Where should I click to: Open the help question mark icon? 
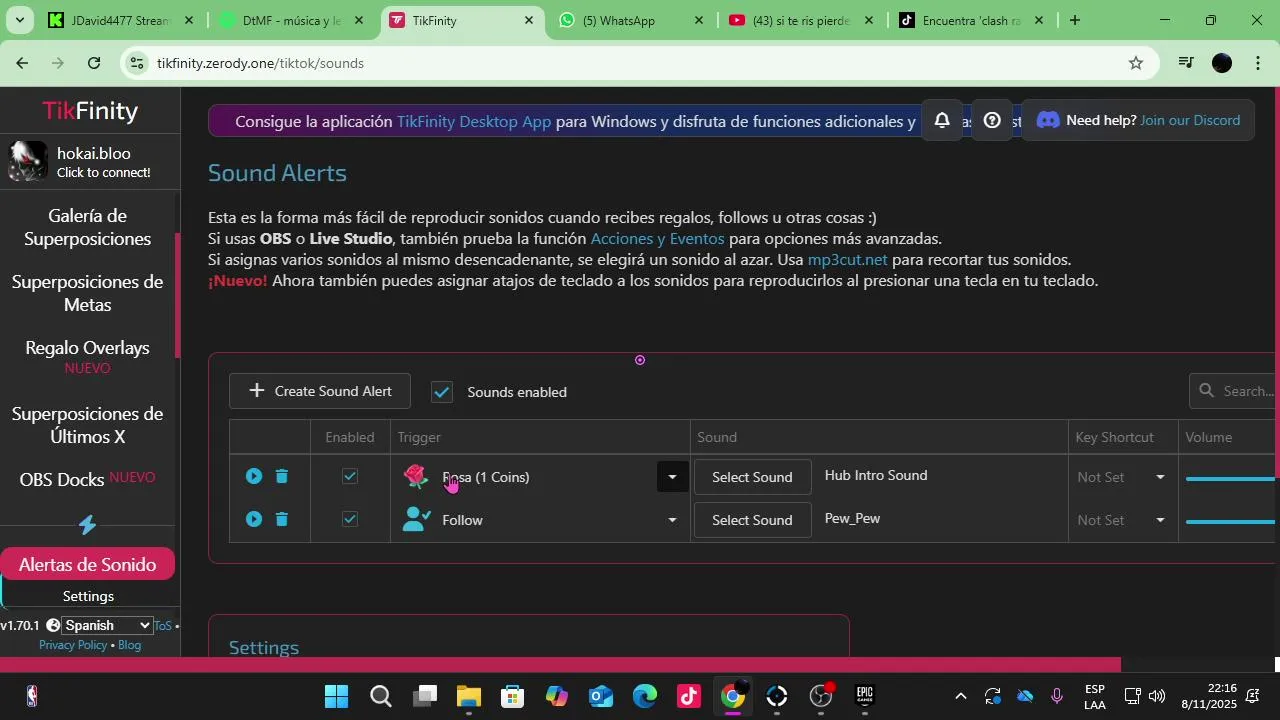pos(992,121)
